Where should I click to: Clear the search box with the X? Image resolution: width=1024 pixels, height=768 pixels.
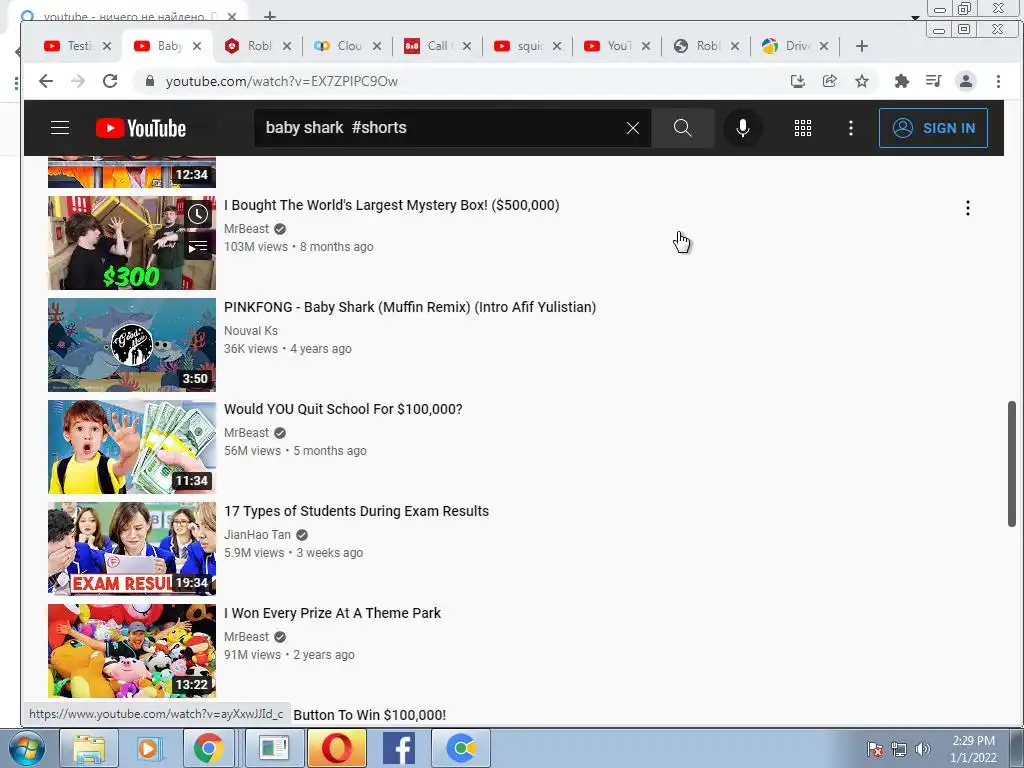point(632,128)
